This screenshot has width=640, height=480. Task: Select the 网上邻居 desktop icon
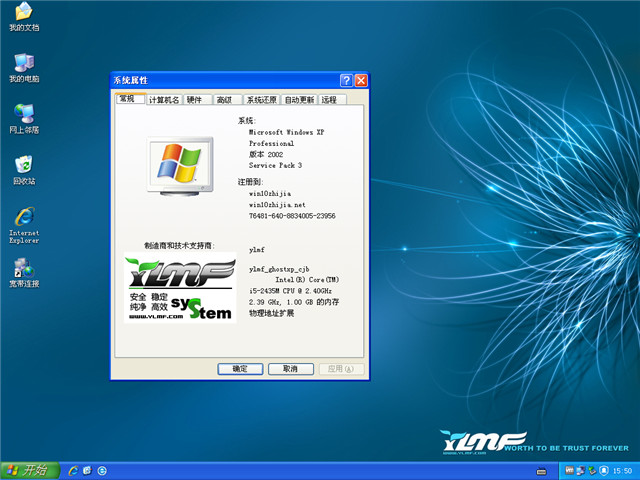[x=24, y=119]
